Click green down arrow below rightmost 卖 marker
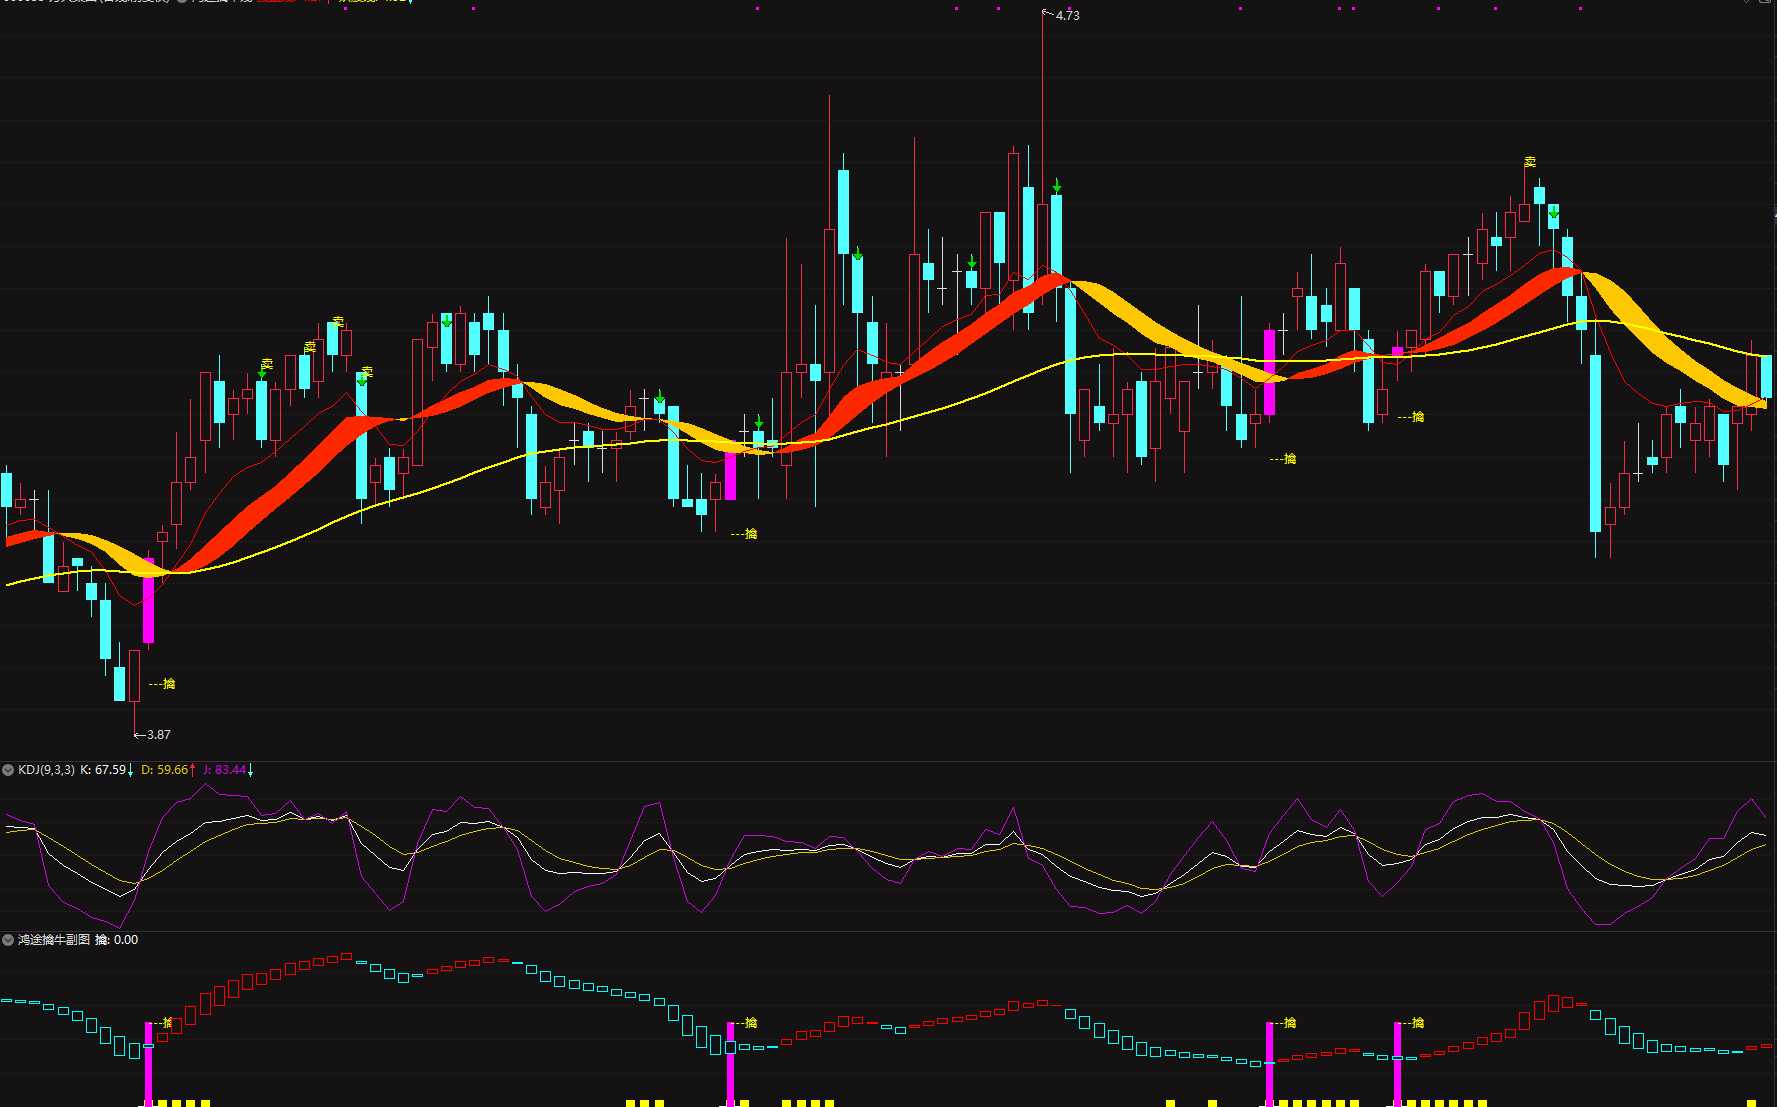 point(1553,212)
